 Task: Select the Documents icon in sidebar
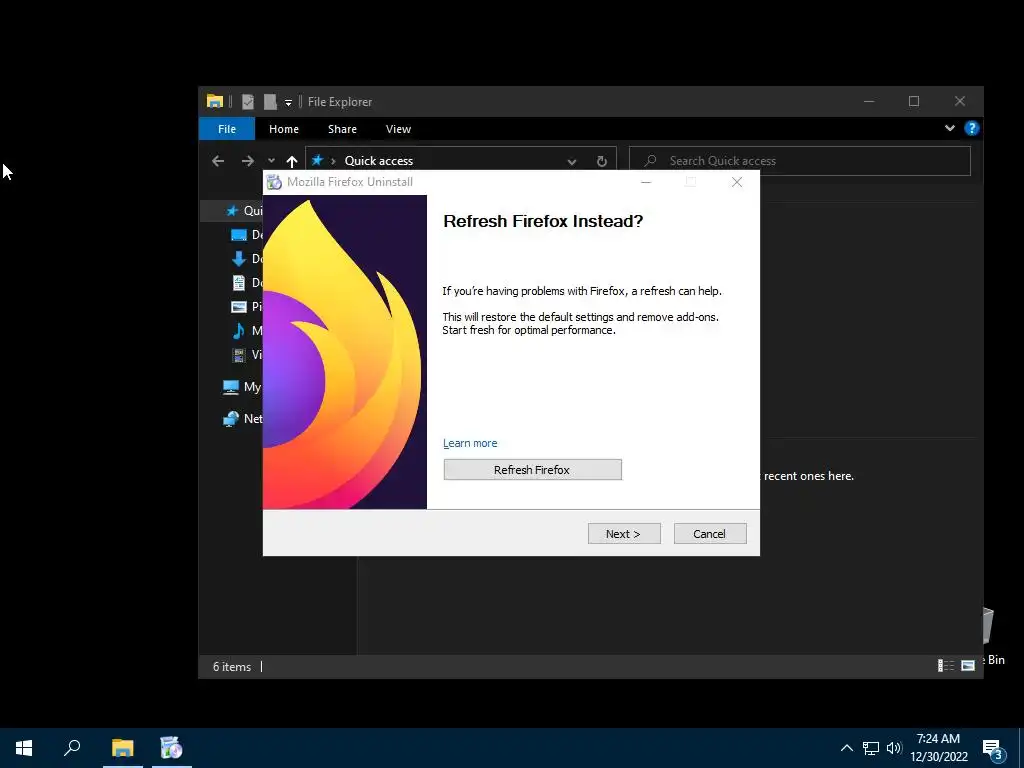[239, 282]
